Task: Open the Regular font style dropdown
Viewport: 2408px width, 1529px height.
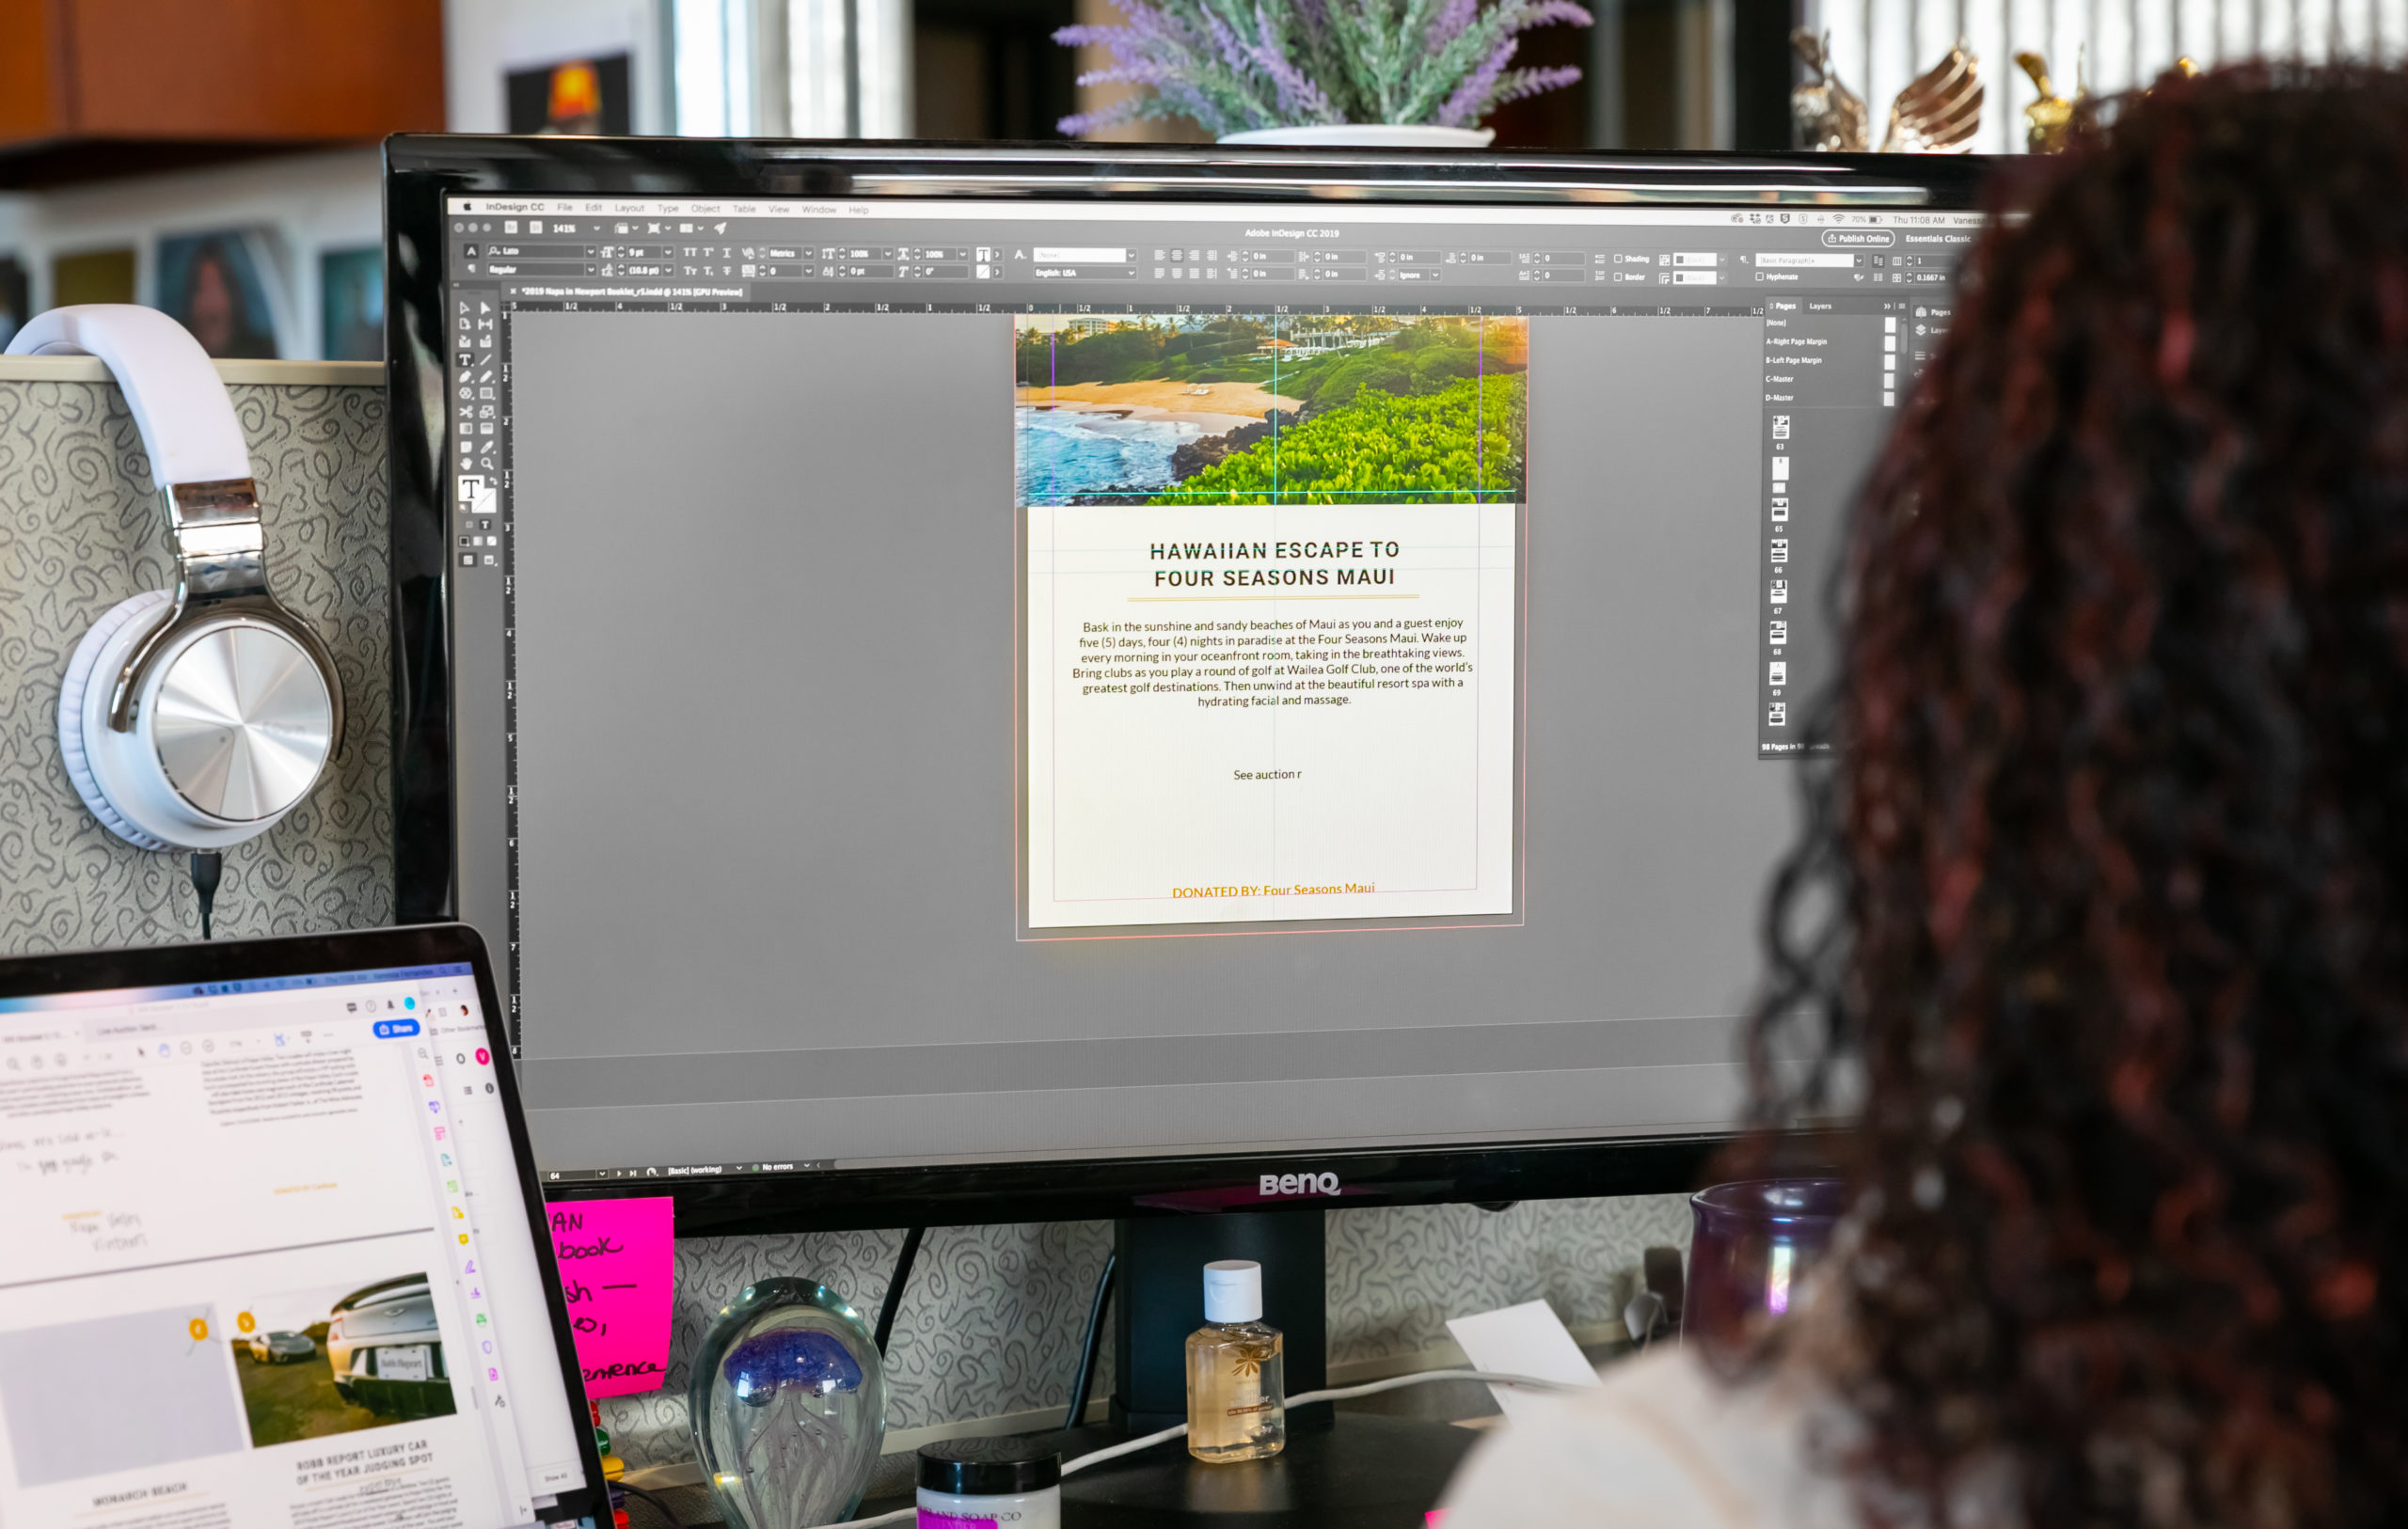Action: [x=590, y=270]
